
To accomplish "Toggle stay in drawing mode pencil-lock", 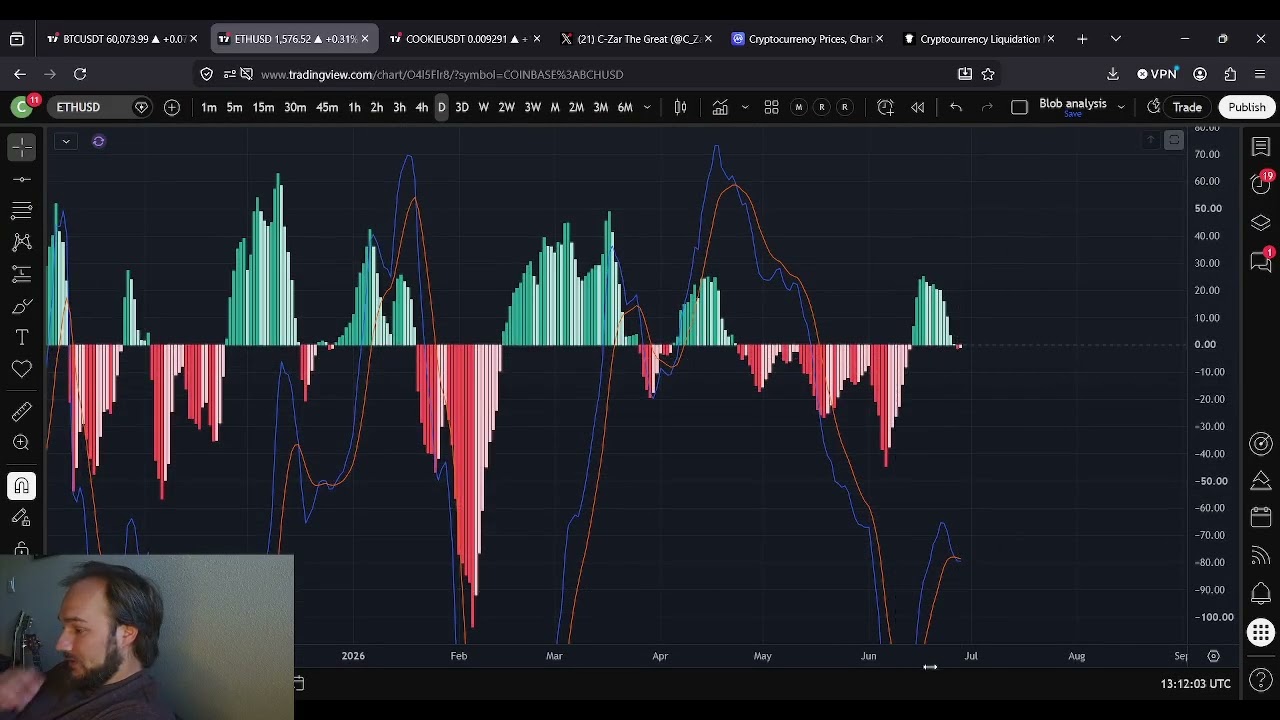I will point(22,518).
